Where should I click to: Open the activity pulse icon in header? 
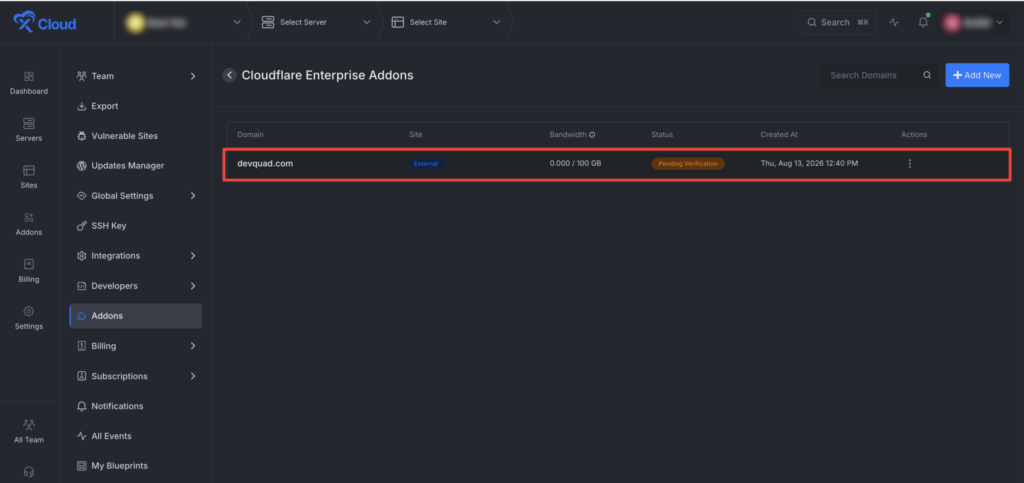click(x=894, y=22)
